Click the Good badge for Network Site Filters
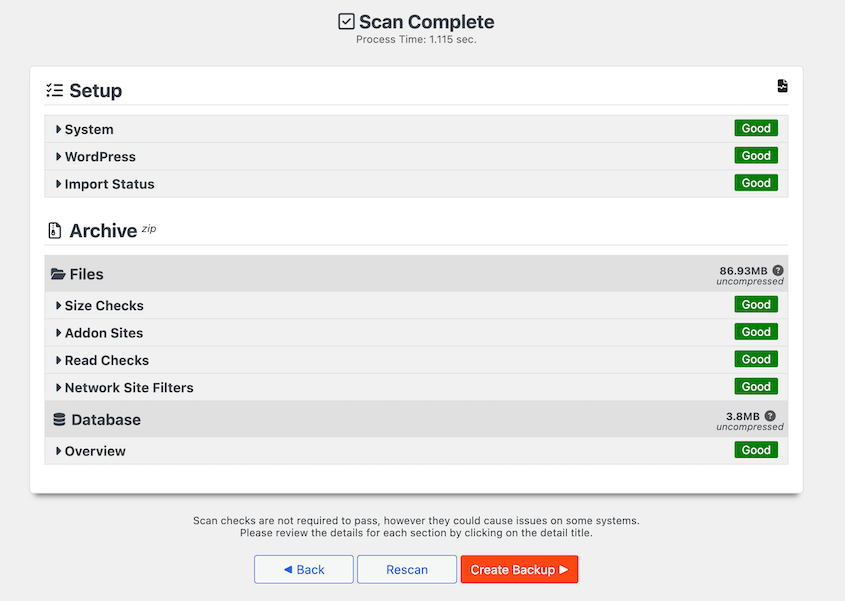This screenshot has height=601, width=845. (756, 386)
